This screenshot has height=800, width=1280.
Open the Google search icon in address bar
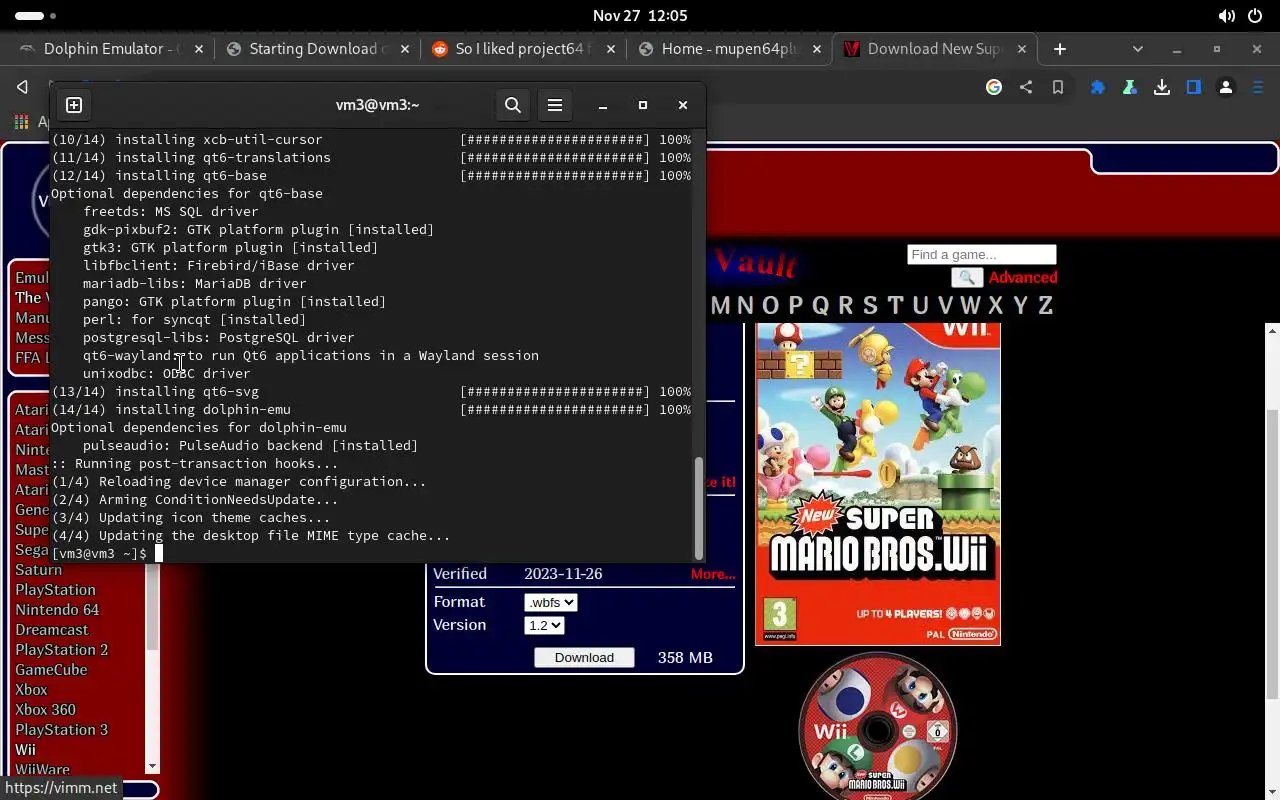tap(994, 87)
